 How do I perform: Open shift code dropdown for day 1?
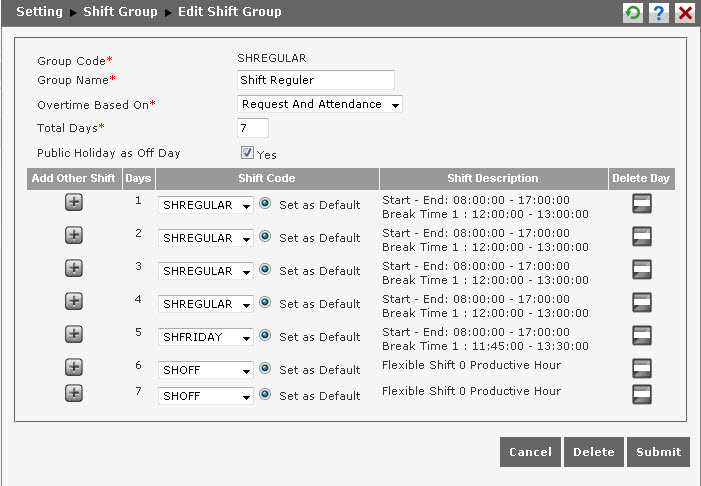206,205
